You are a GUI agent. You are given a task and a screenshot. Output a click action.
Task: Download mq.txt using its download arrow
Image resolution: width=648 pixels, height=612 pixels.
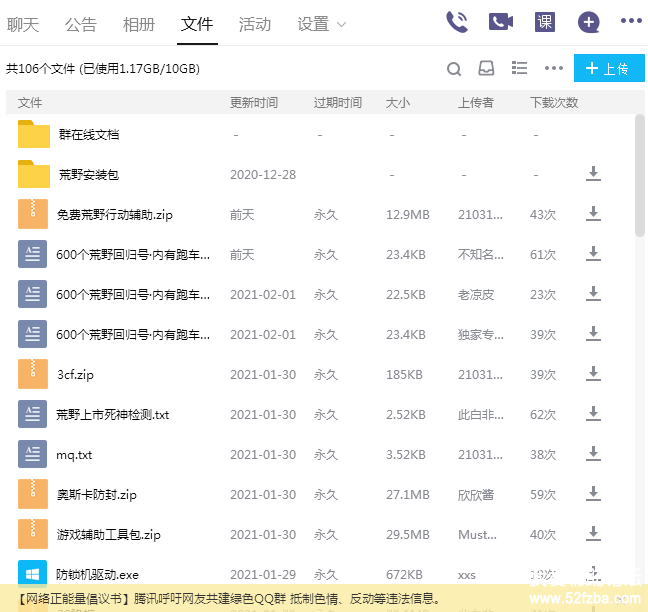593,454
